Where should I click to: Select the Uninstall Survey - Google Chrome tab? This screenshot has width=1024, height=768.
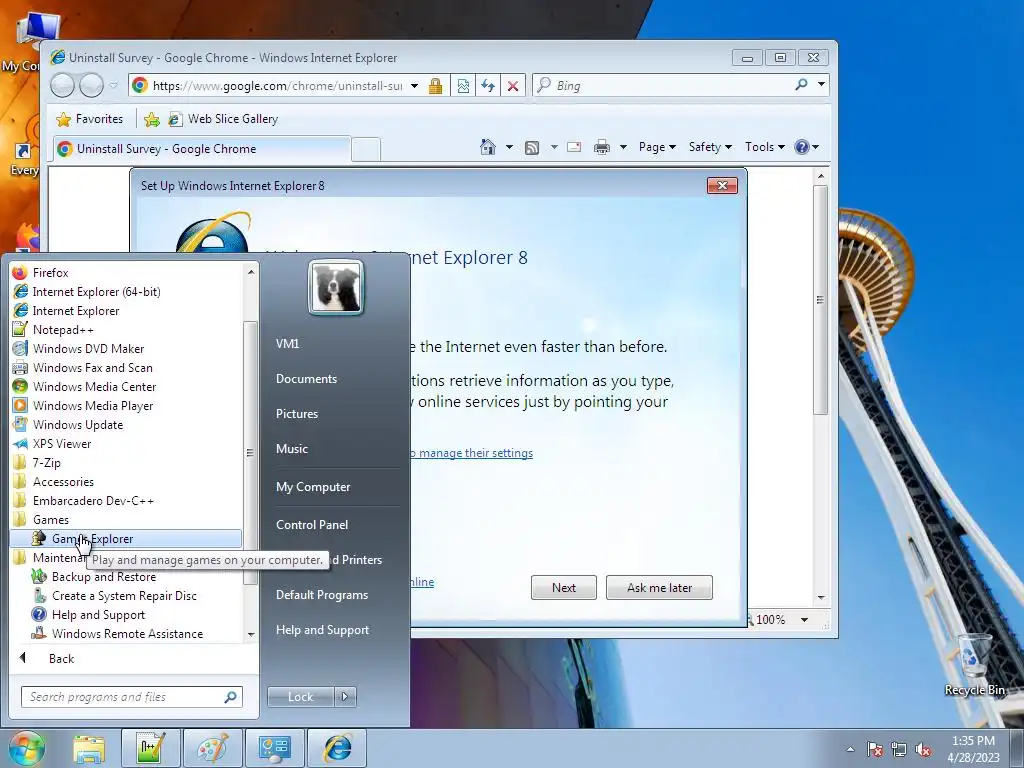pyautogui.click(x=201, y=149)
